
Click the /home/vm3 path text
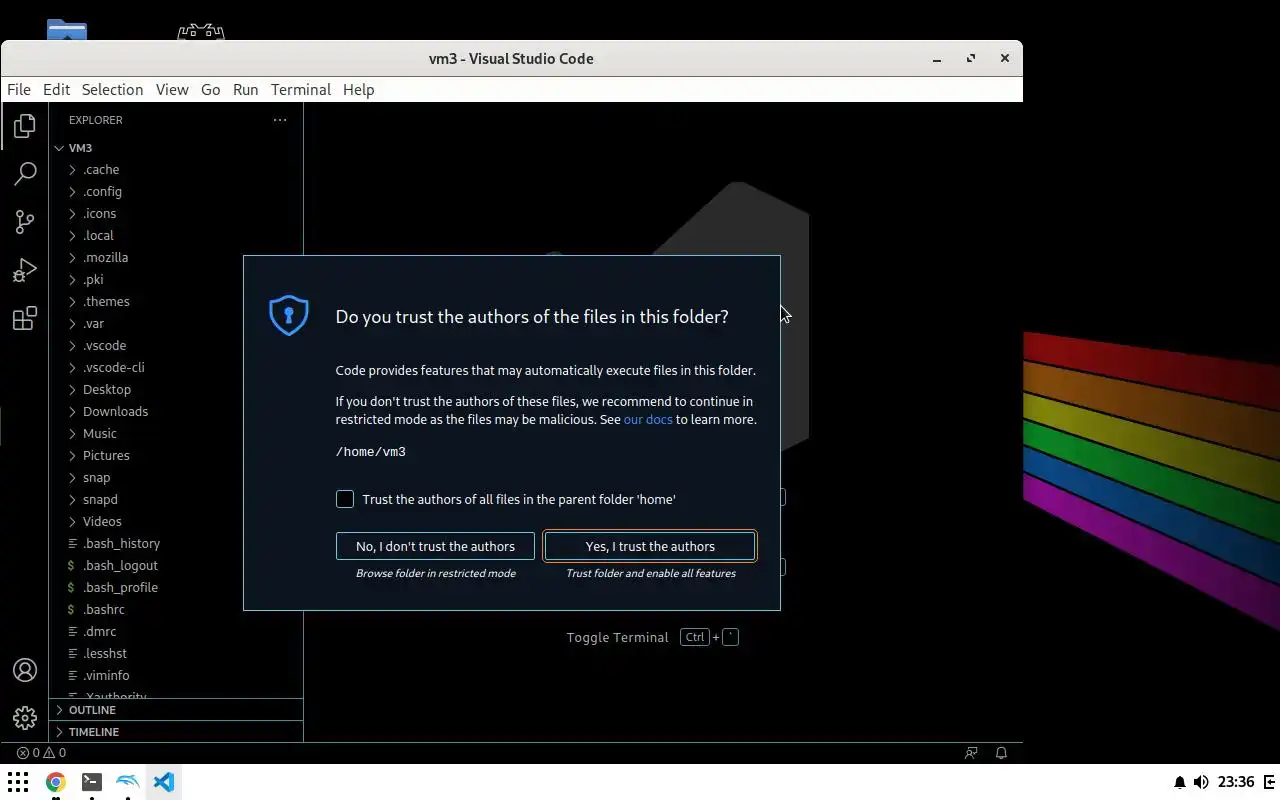[370, 452]
